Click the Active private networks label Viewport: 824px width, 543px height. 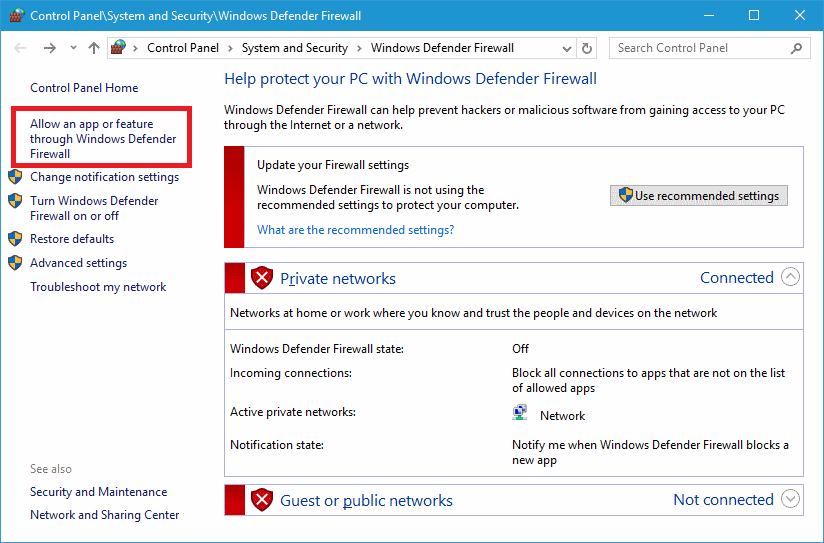[x=293, y=412]
